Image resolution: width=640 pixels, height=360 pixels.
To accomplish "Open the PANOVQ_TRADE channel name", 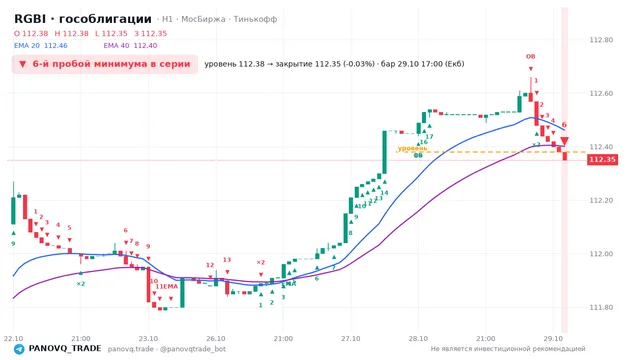I will click(x=65, y=349).
